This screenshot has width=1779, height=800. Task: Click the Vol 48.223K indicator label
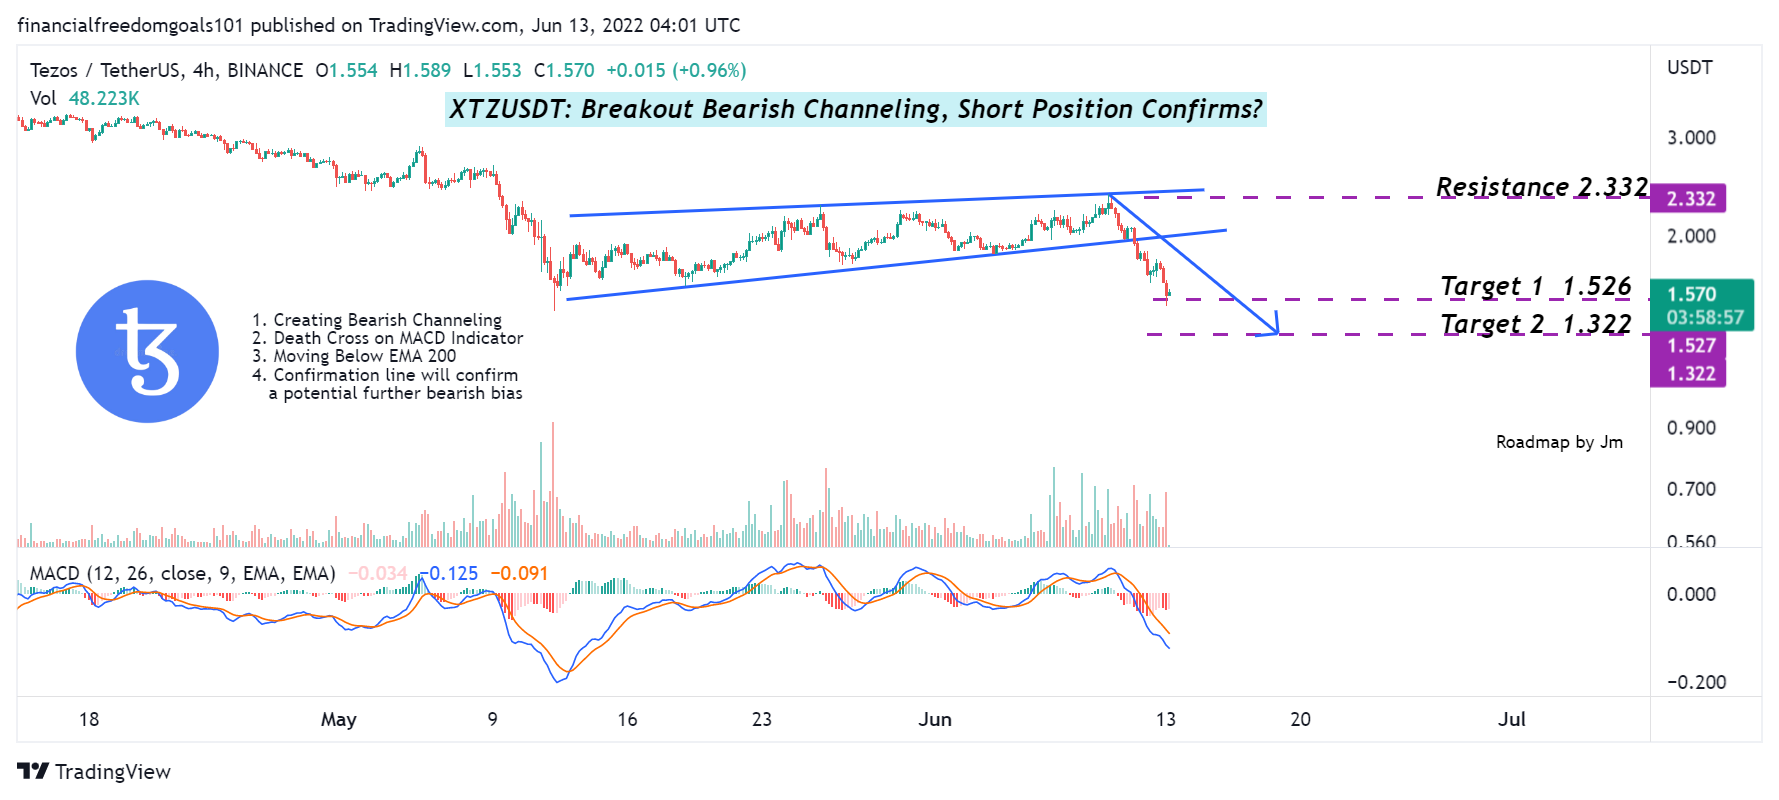coord(85,98)
